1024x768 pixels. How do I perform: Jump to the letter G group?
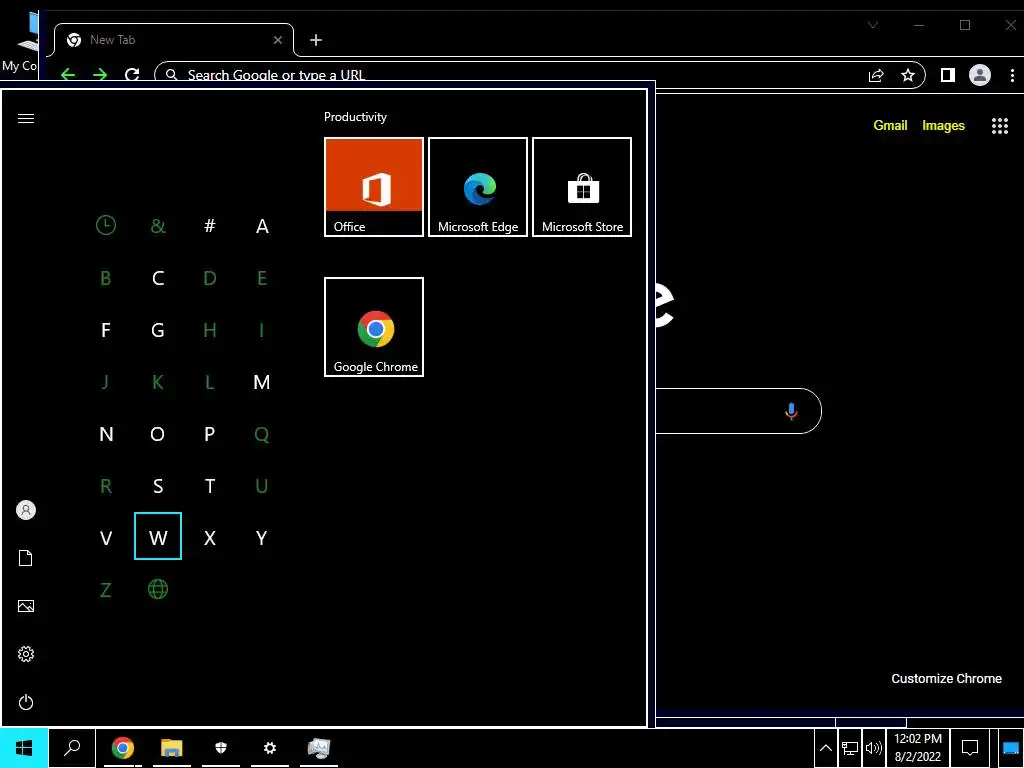(158, 330)
